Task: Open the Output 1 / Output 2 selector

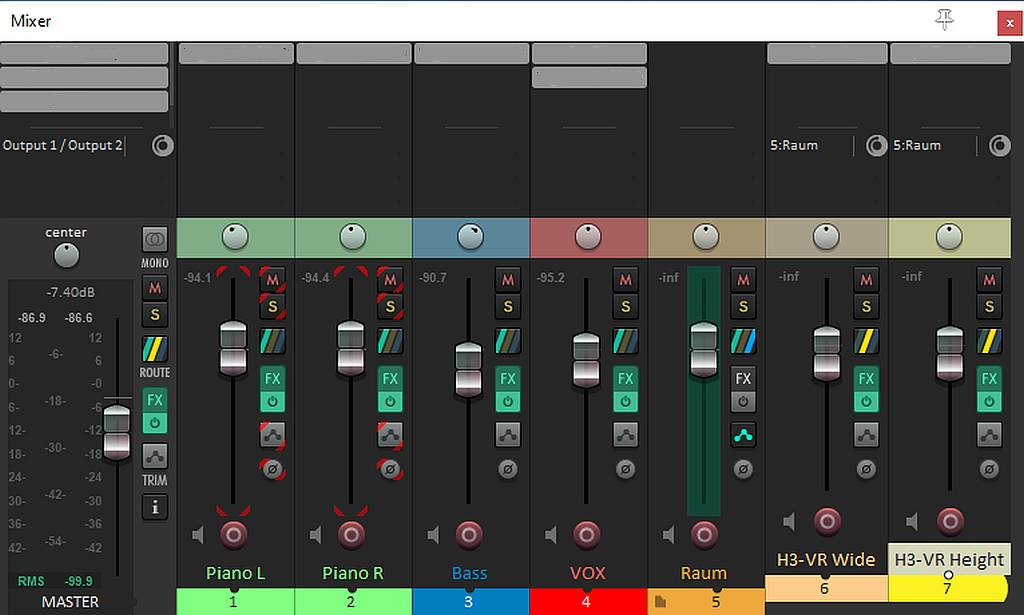Action: 62,146
